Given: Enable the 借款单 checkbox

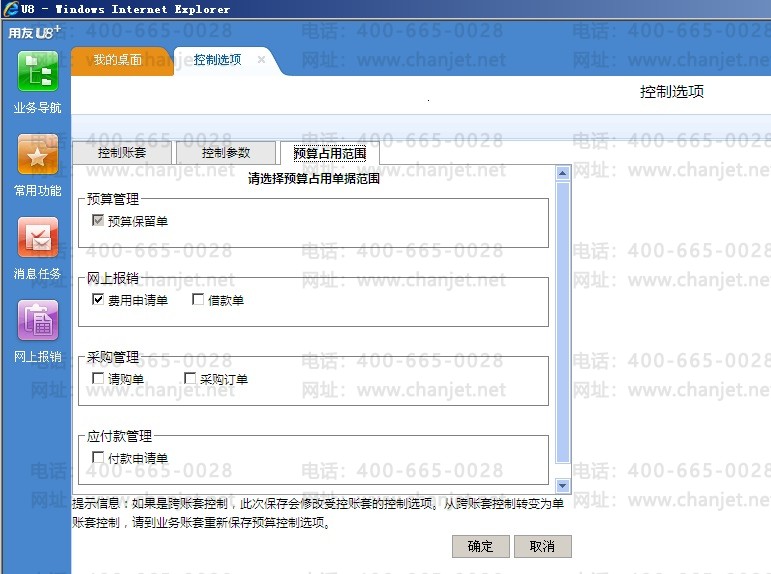Looking at the screenshot, I should pos(198,299).
